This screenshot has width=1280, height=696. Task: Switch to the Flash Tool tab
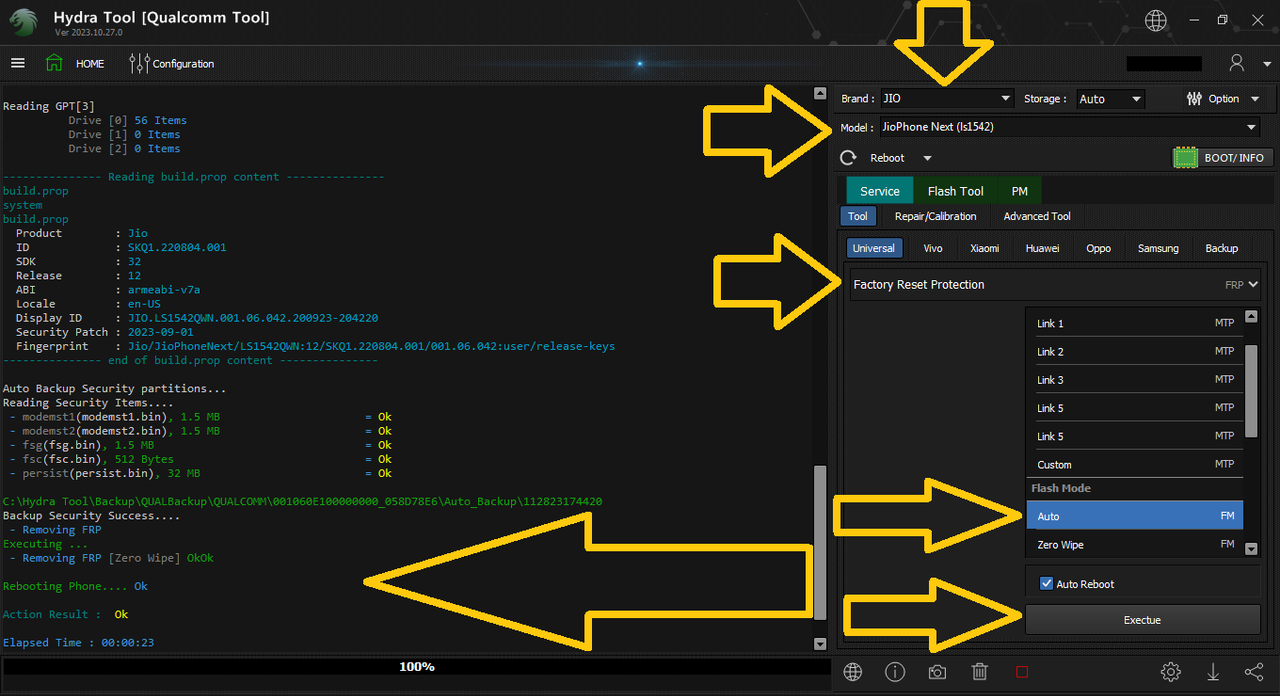pos(956,191)
